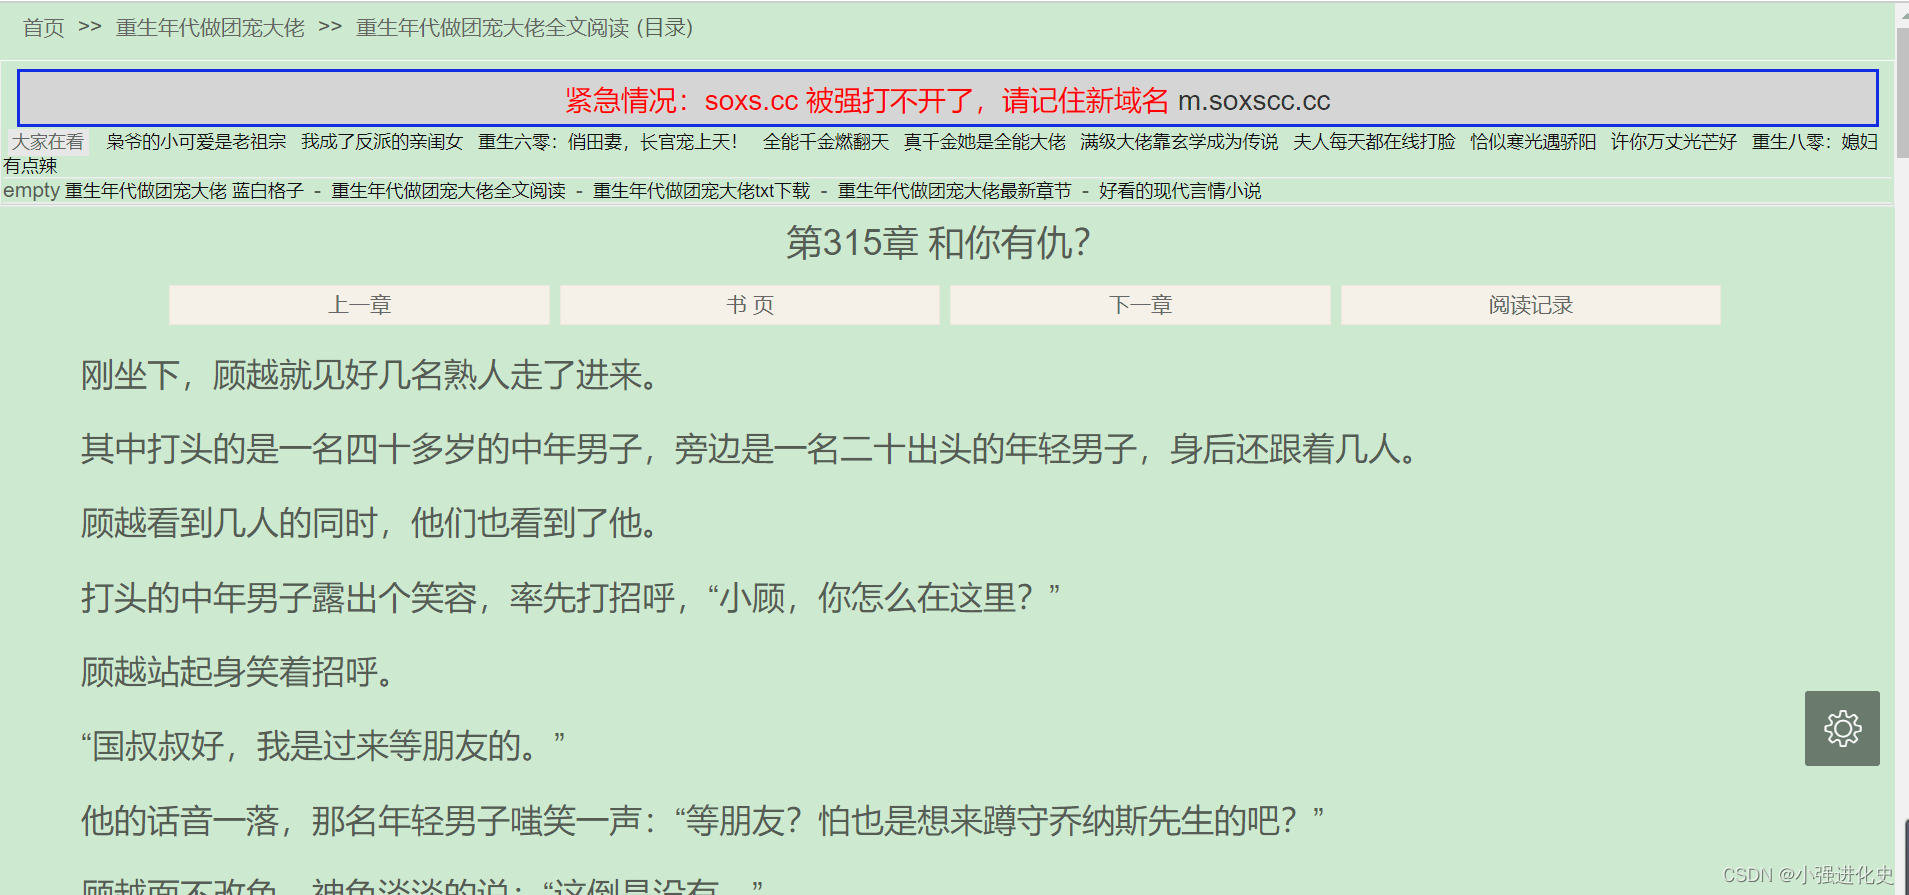Open 满级大佬靠玄学成为传说 recommendation
The height and width of the screenshot is (895, 1909).
pyautogui.click(x=1179, y=142)
